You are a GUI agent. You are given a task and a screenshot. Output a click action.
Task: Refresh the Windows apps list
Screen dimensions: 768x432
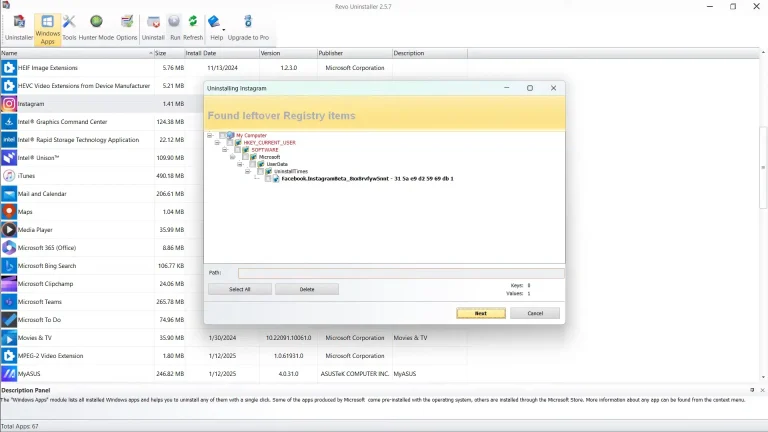point(193,29)
